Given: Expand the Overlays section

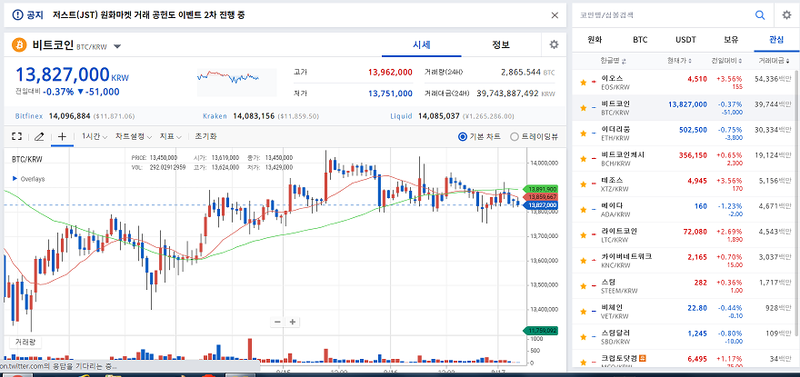Looking at the screenshot, I should (29, 179).
